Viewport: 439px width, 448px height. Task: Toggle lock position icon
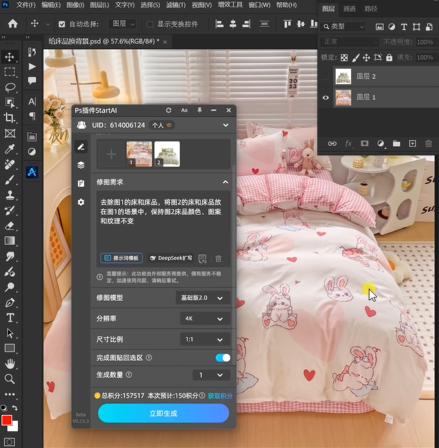pos(366,58)
